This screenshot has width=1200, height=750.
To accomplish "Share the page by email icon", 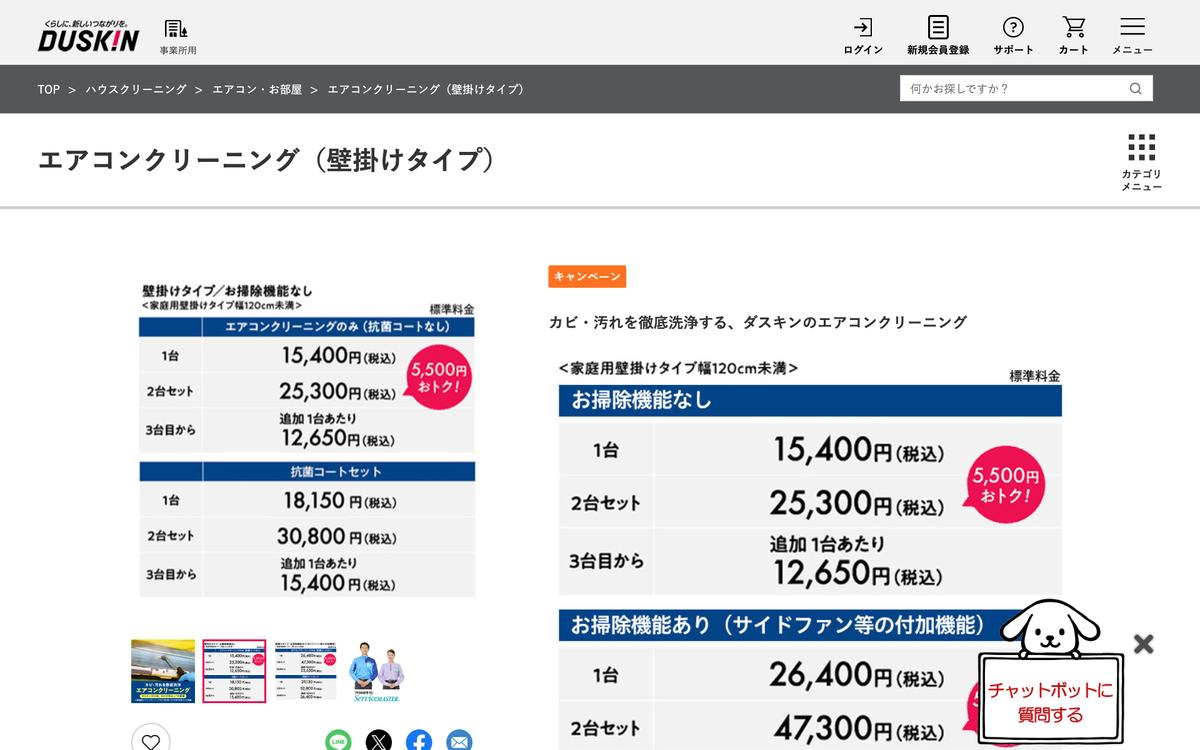I will coord(459,741).
